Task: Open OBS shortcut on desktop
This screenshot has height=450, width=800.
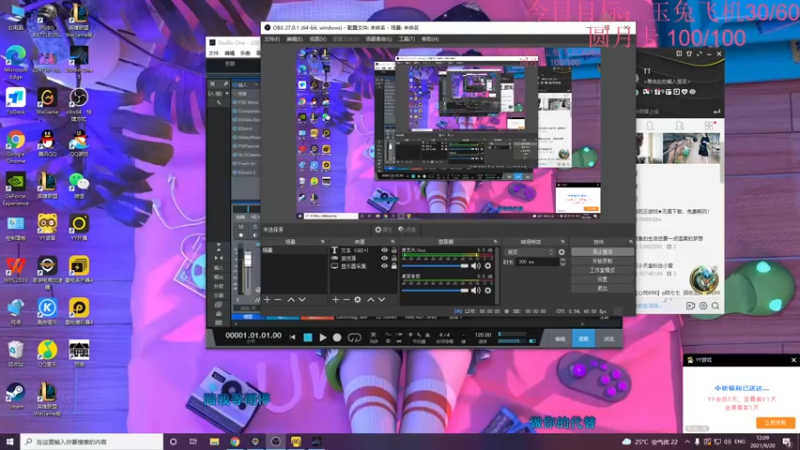Action: tap(79, 104)
